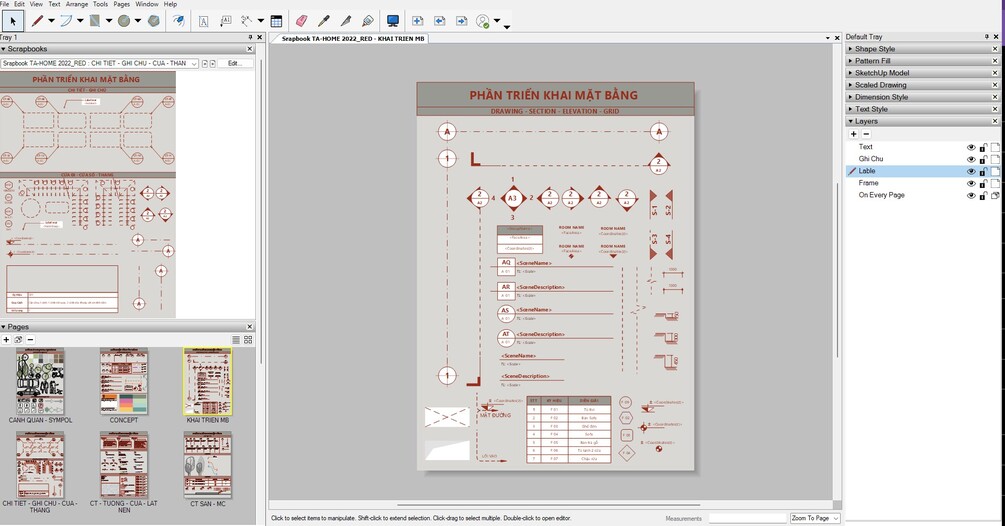1005x526 pixels.
Task: Open the Pages menu
Action: [122, 4]
